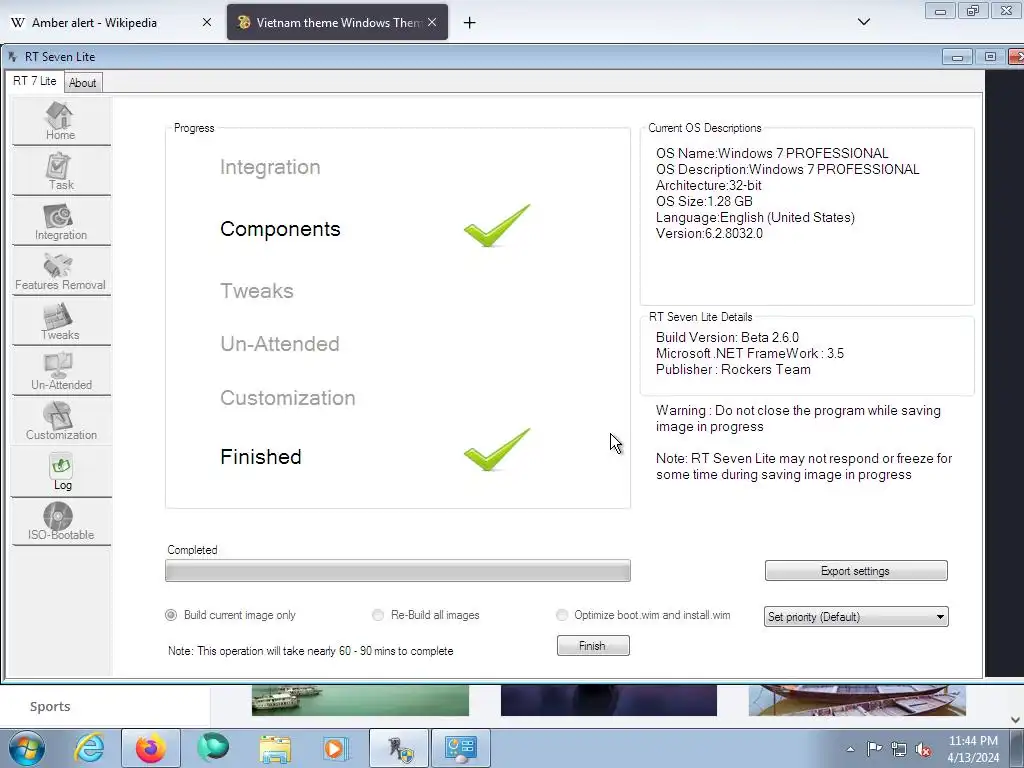Open Windows Explorer folder in taskbar
This screenshot has width=1024, height=768.
[275, 748]
